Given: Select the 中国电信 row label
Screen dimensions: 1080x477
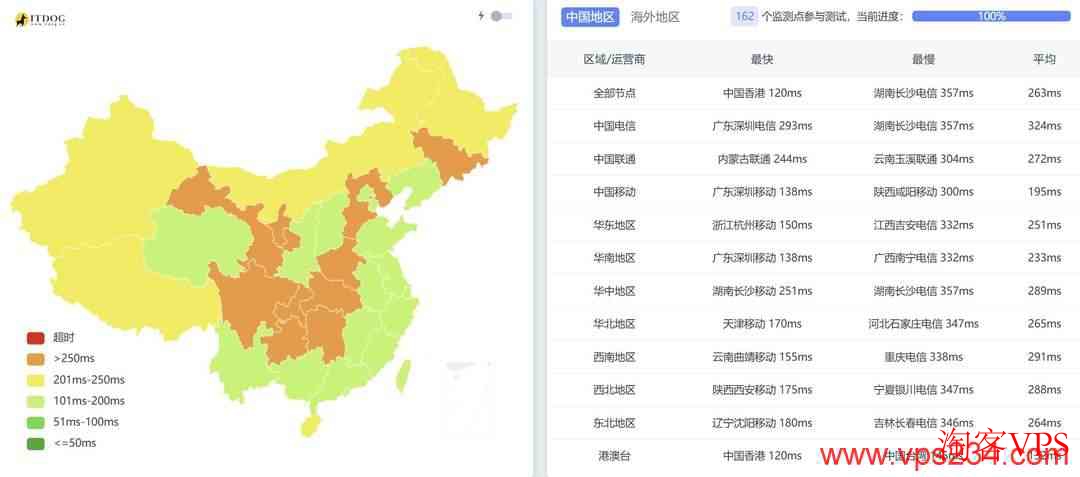Looking at the screenshot, I should pyautogui.click(x=614, y=126).
